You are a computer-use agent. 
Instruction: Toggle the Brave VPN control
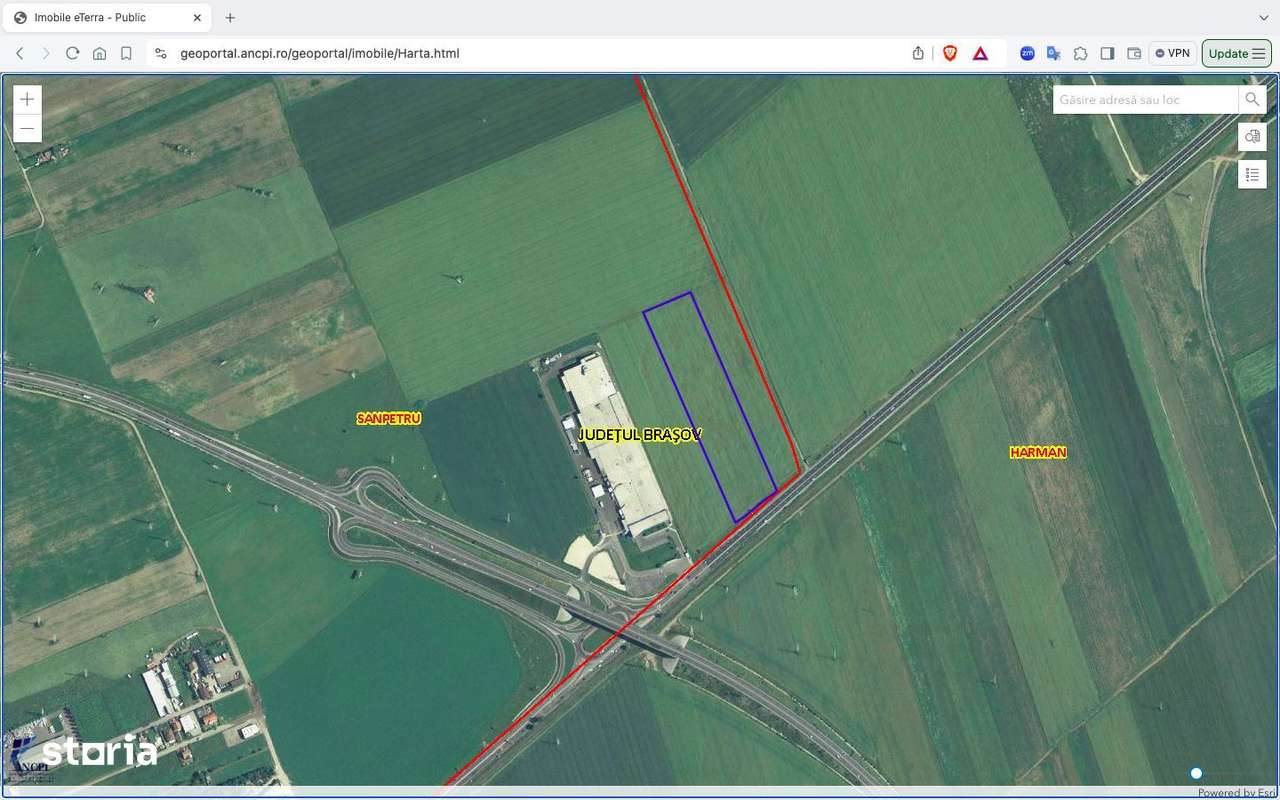coord(1171,53)
